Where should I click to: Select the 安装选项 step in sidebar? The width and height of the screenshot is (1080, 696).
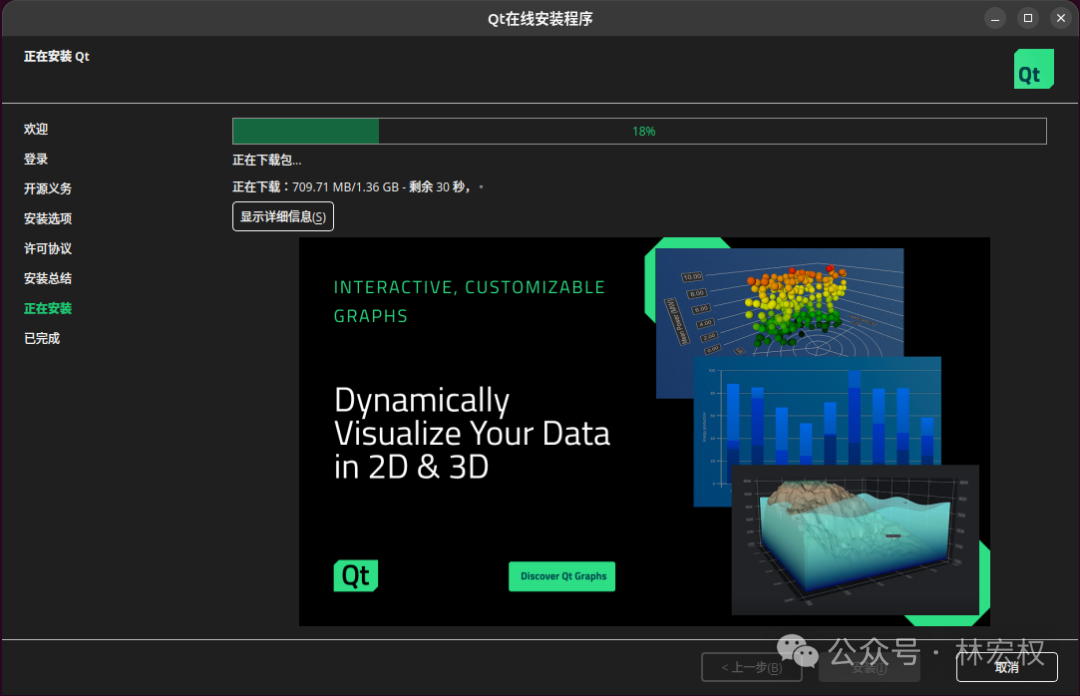coord(48,218)
